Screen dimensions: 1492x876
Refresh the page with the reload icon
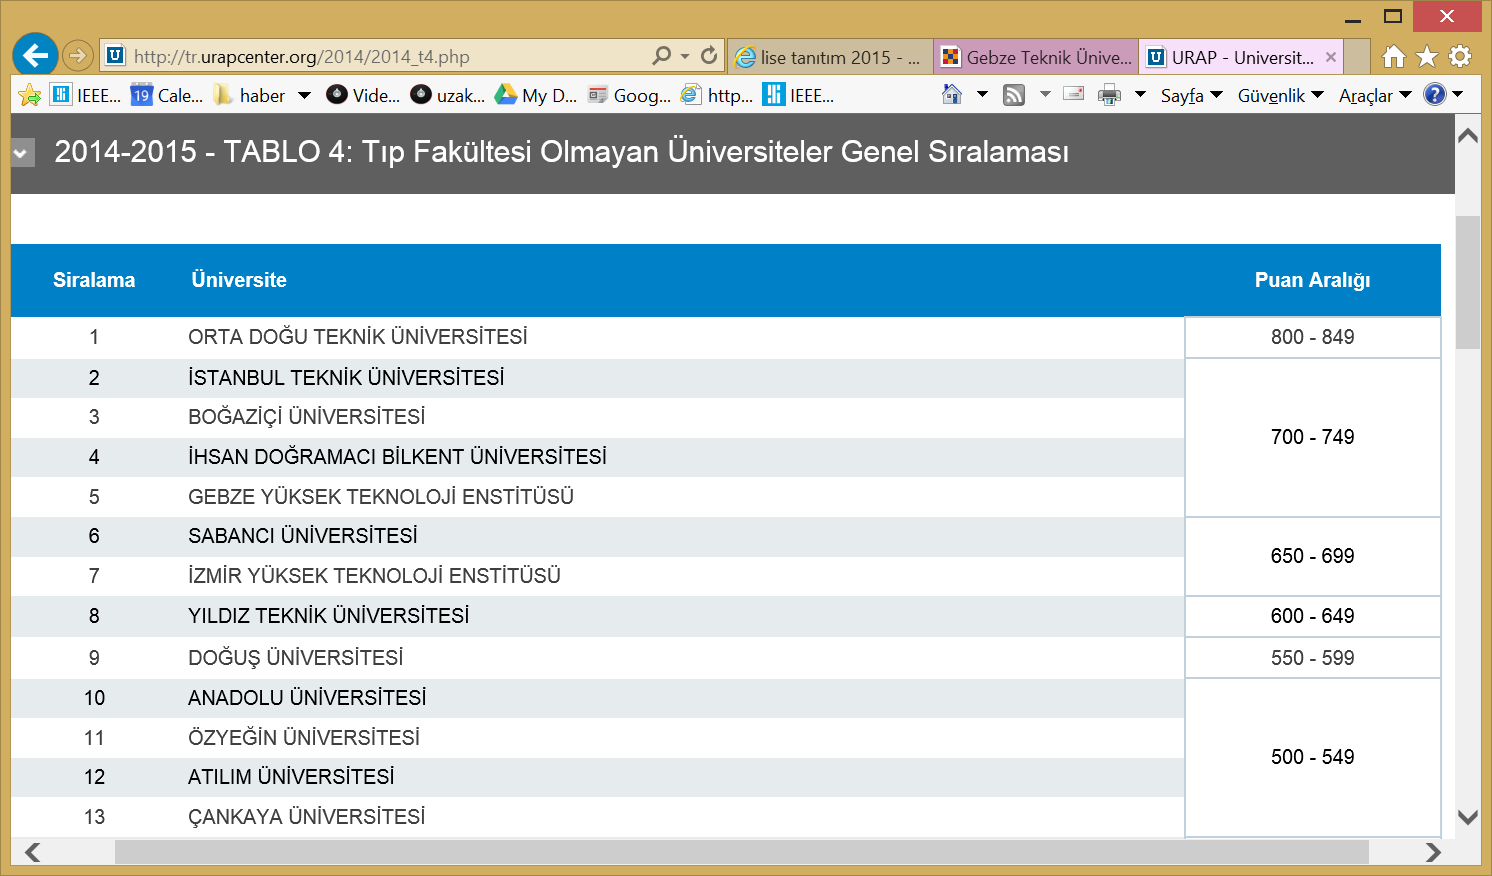(x=709, y=56)
